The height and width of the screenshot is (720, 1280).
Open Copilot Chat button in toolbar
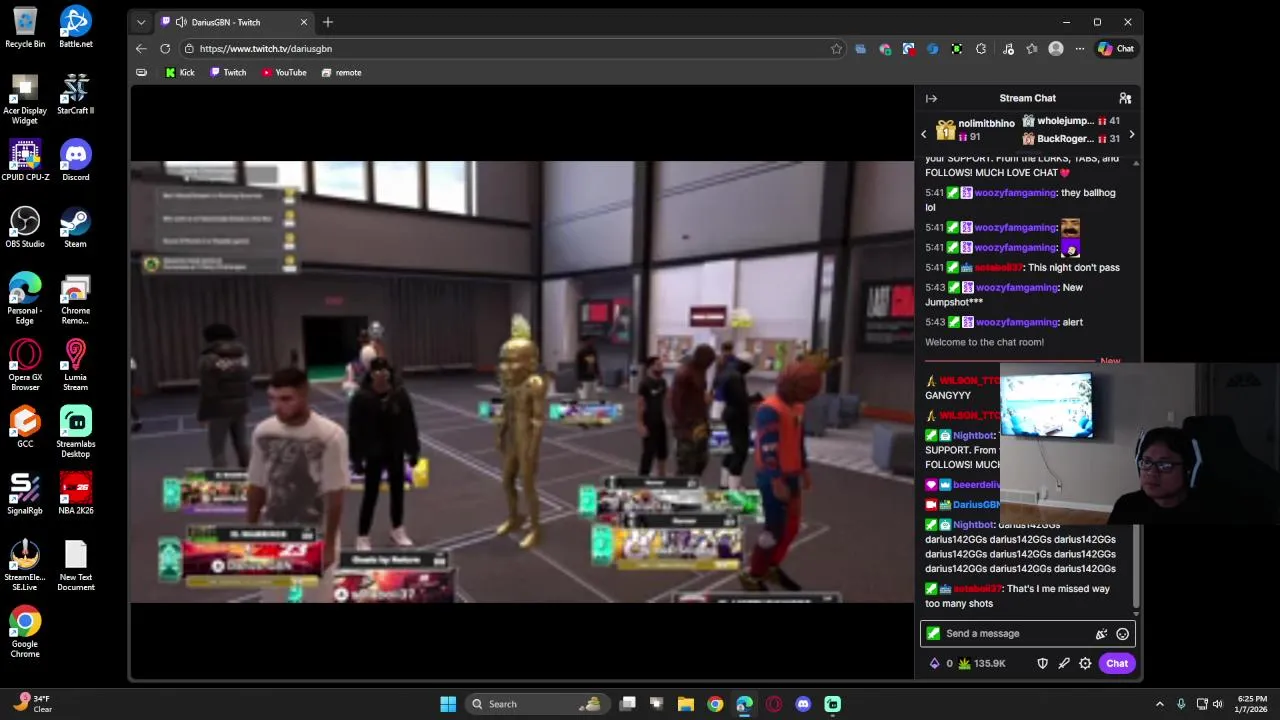[x=1116, y=48]
